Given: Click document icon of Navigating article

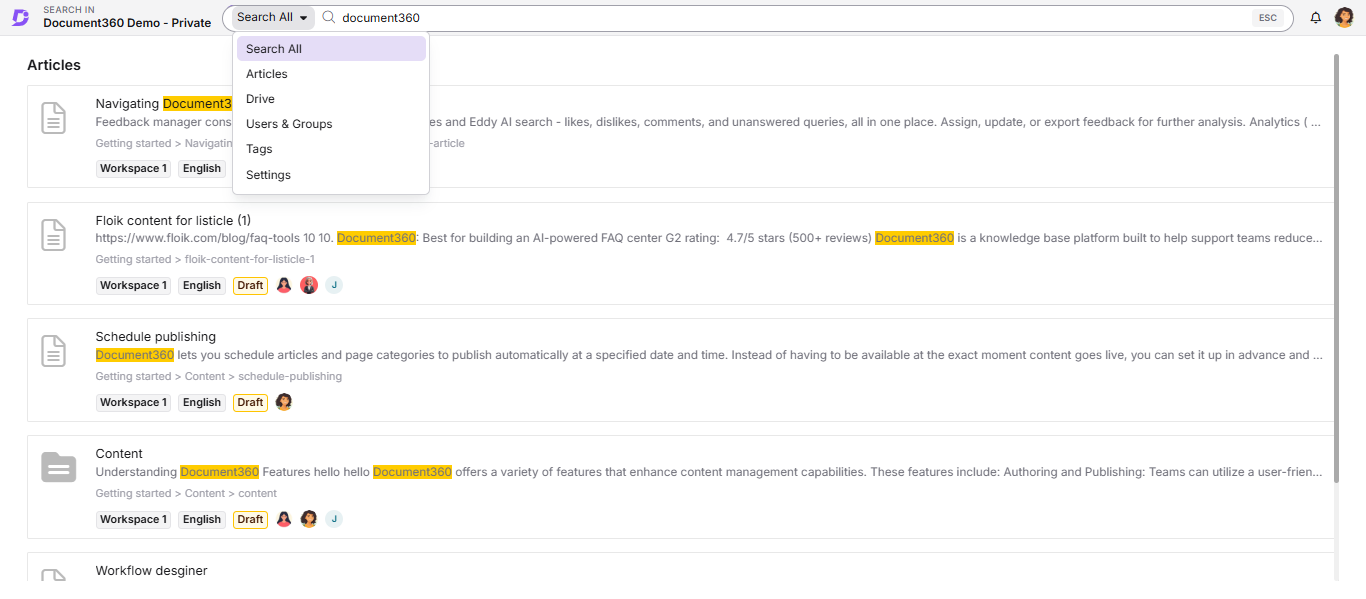Looking at the screenshot, I should 53,118.
